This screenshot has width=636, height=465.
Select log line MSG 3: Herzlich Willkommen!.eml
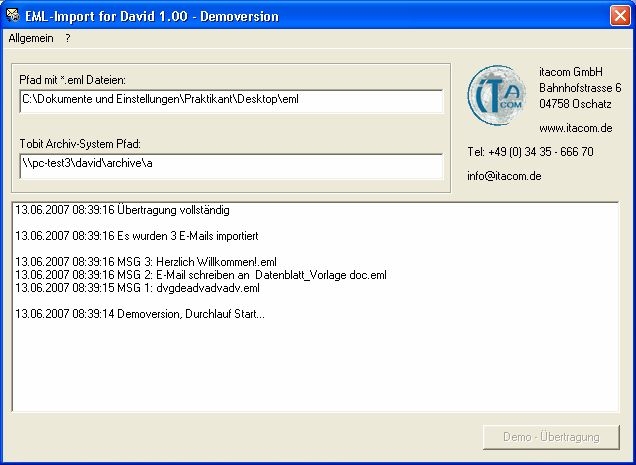point(146,262)
